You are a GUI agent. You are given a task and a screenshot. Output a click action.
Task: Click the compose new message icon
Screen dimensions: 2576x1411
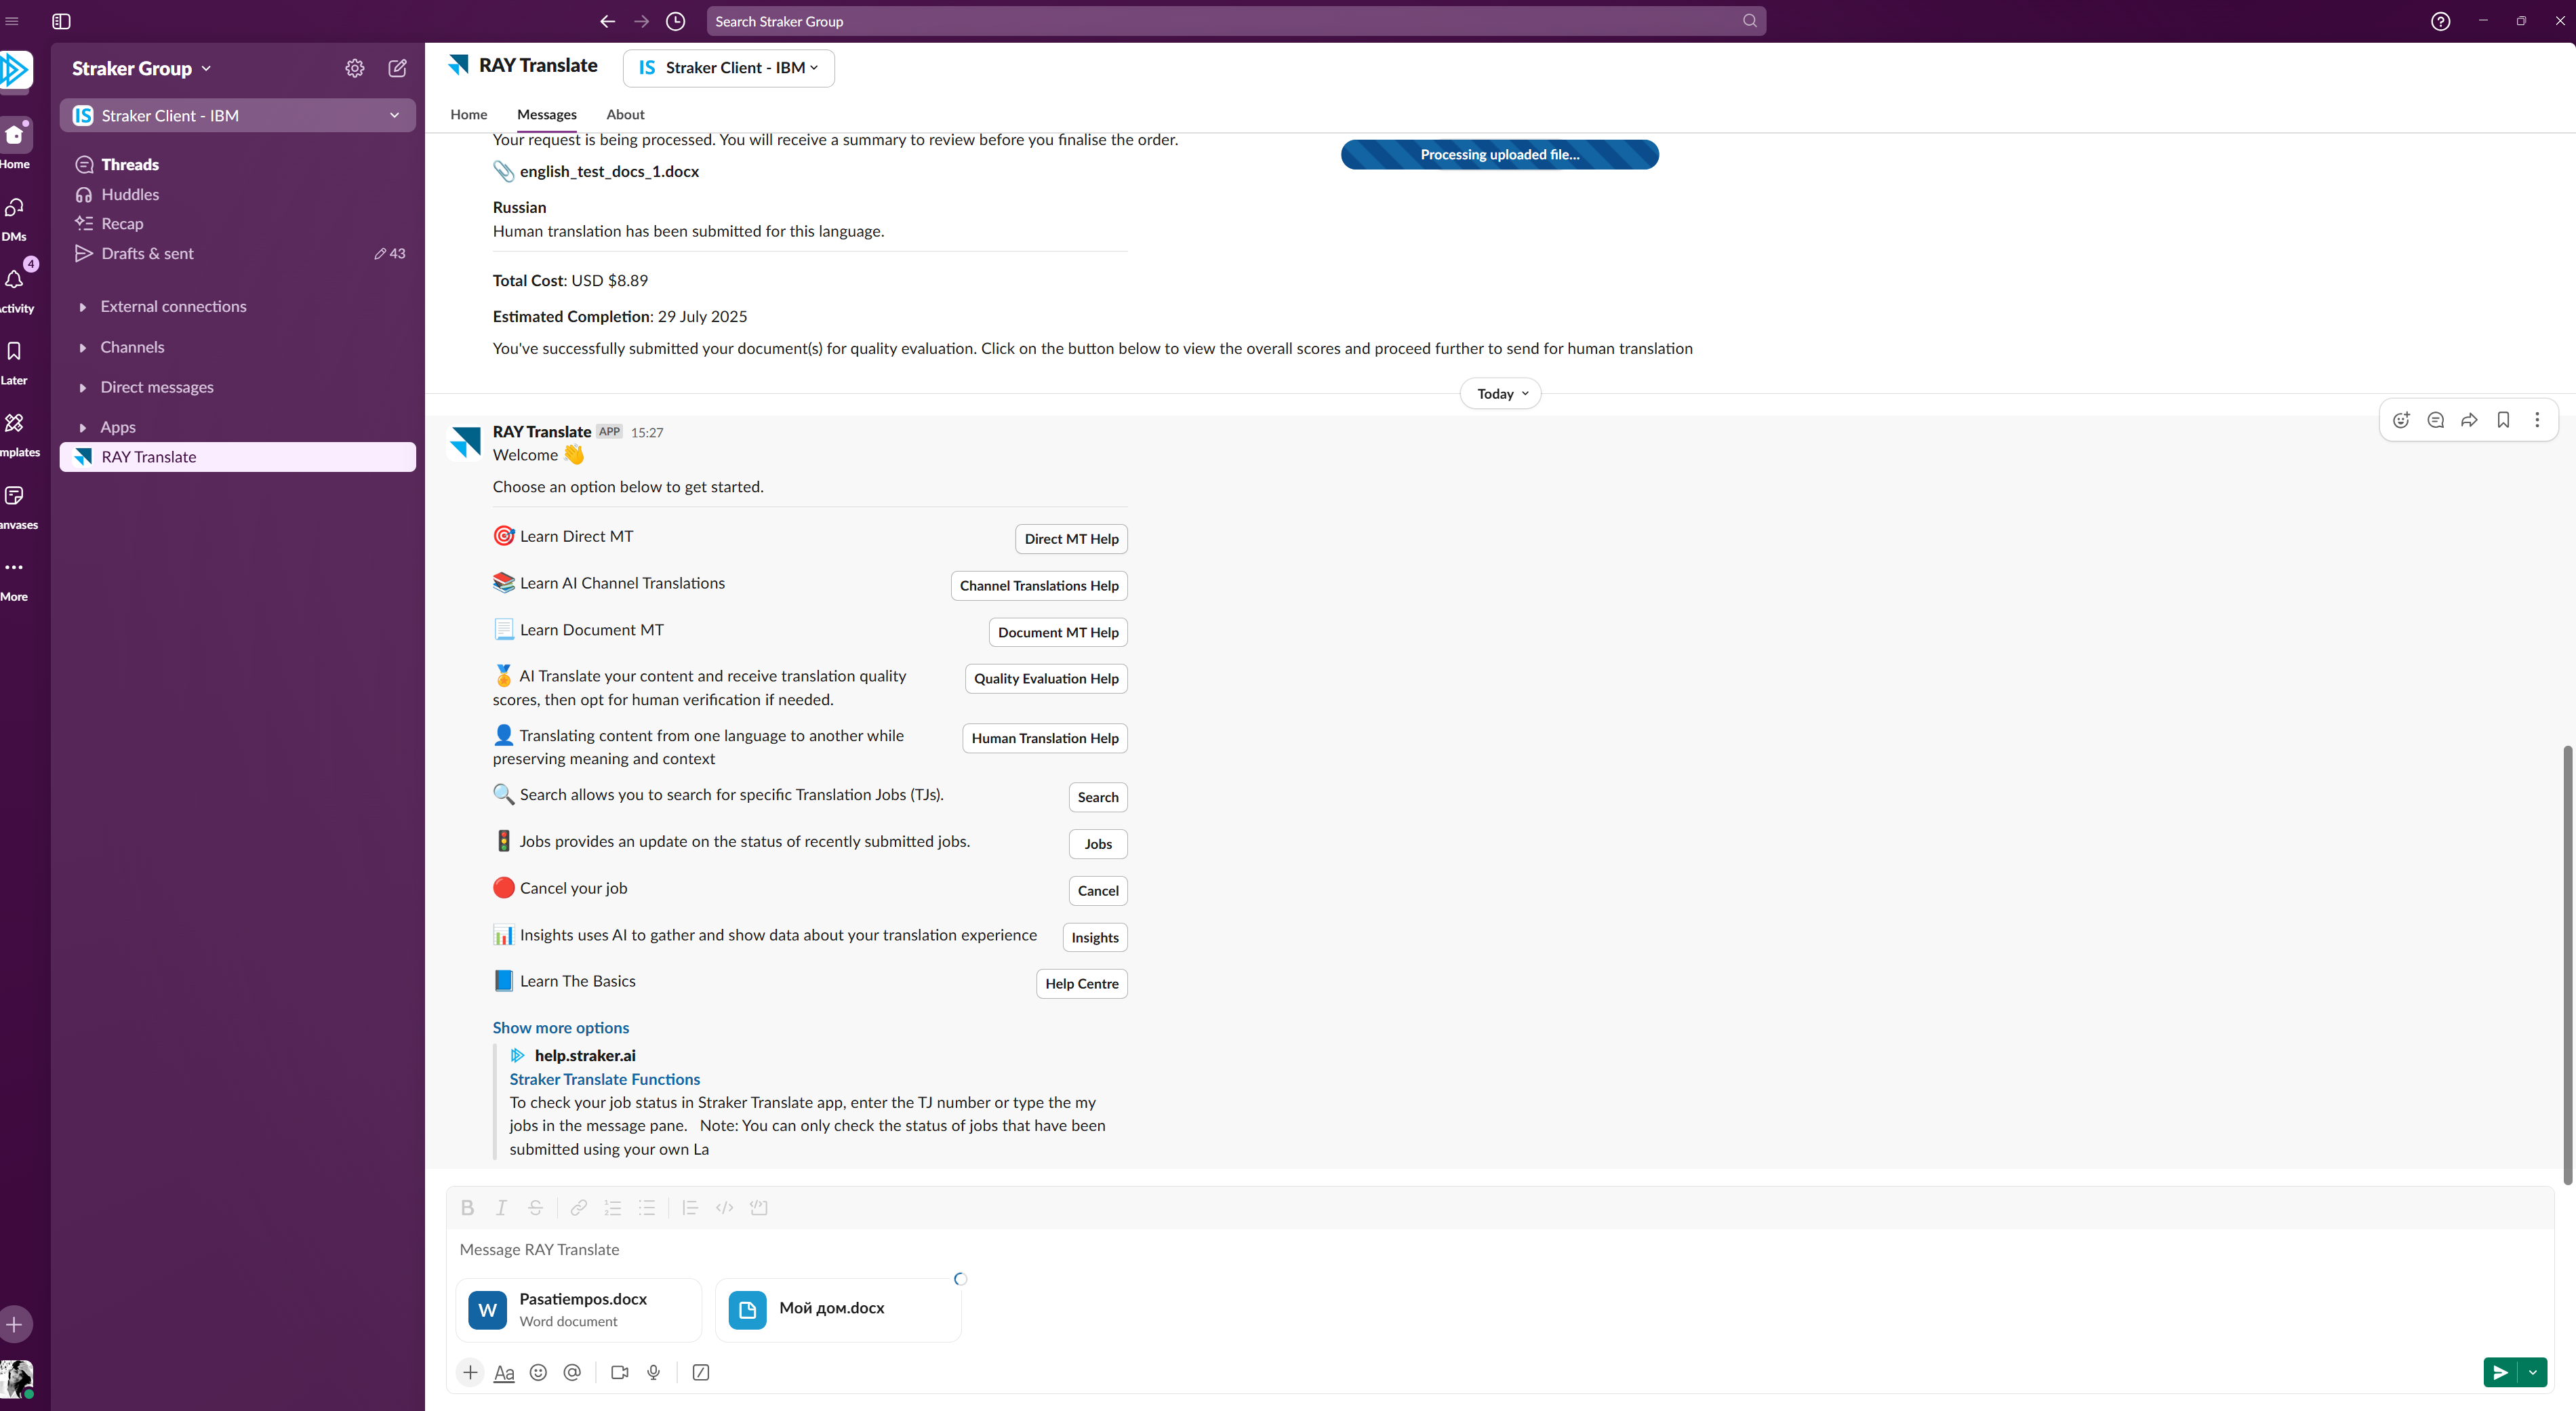(397, 68)
